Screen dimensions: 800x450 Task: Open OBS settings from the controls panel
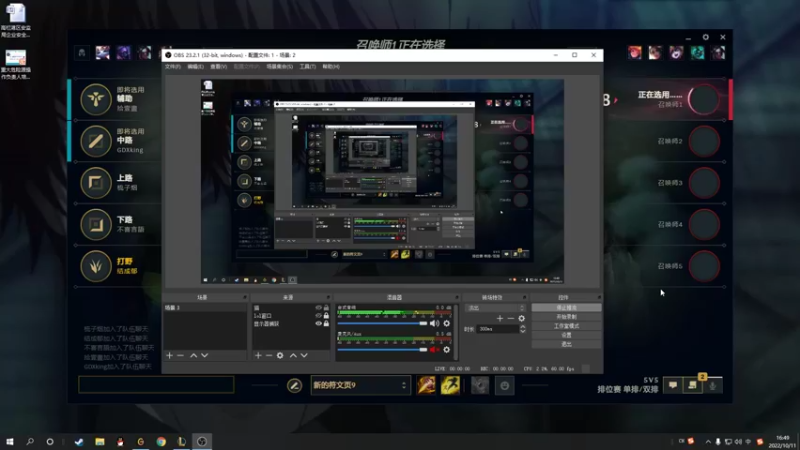566,335
